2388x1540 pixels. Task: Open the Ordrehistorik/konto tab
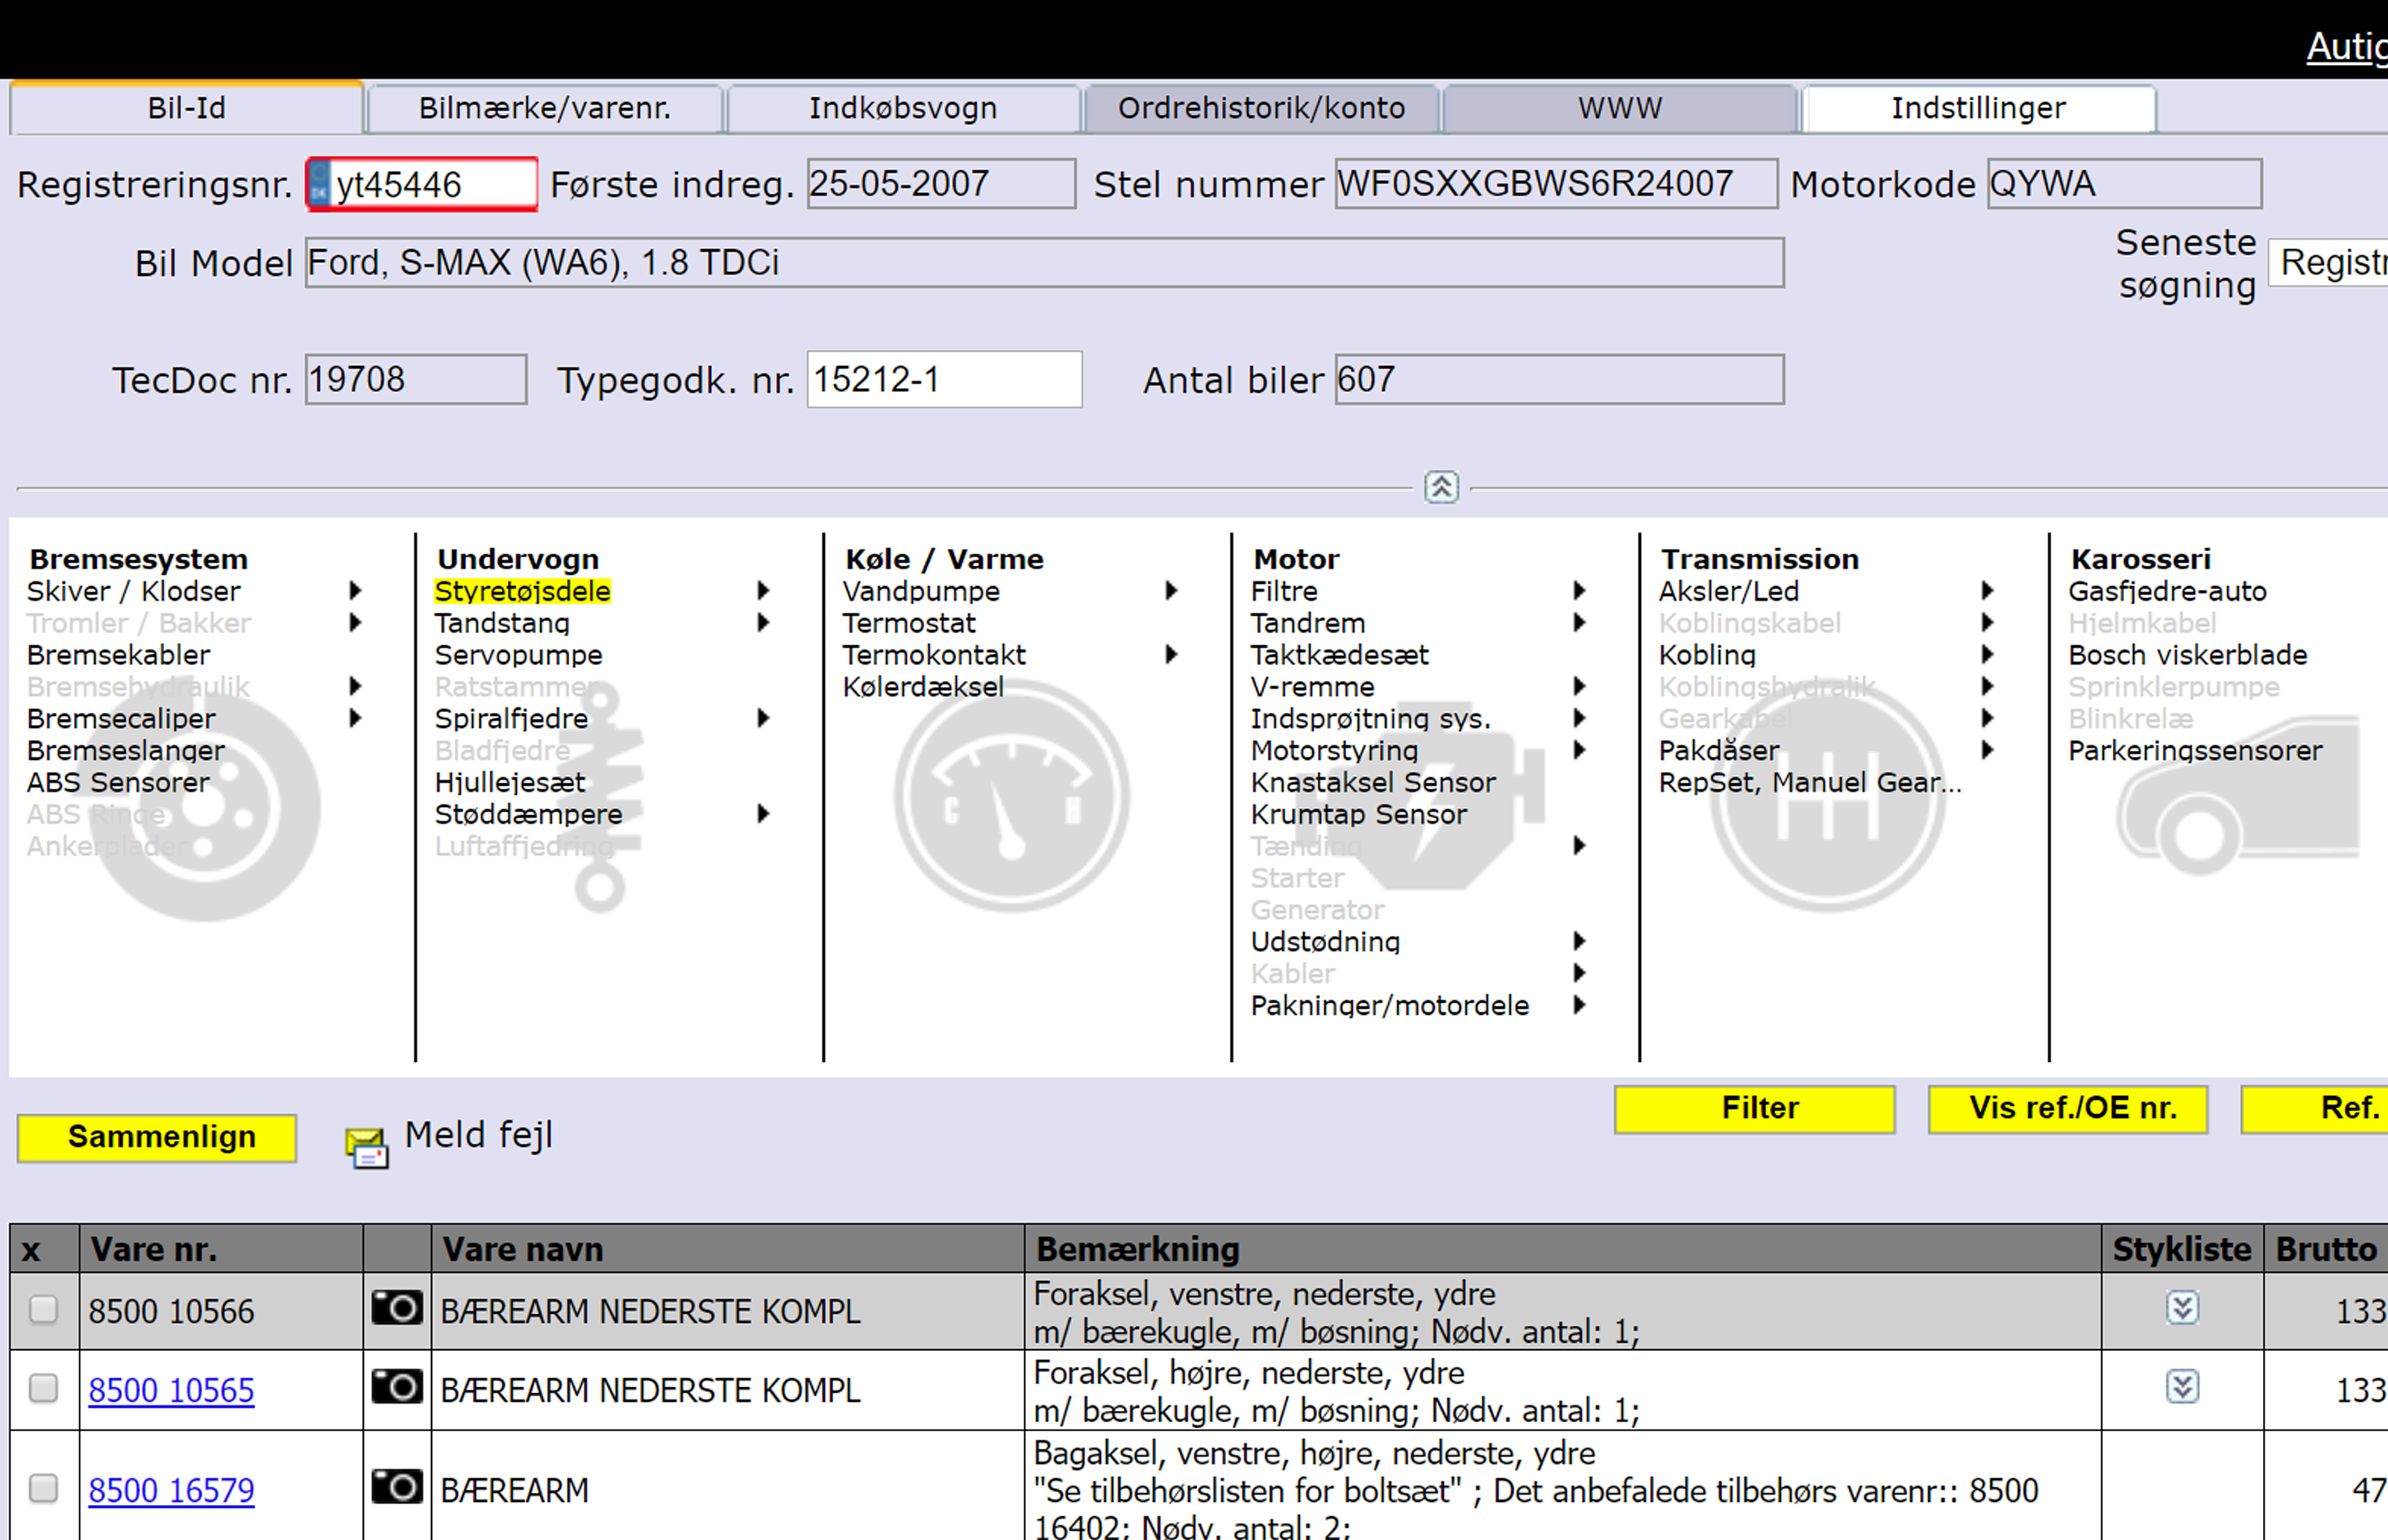click(1261, 108)
